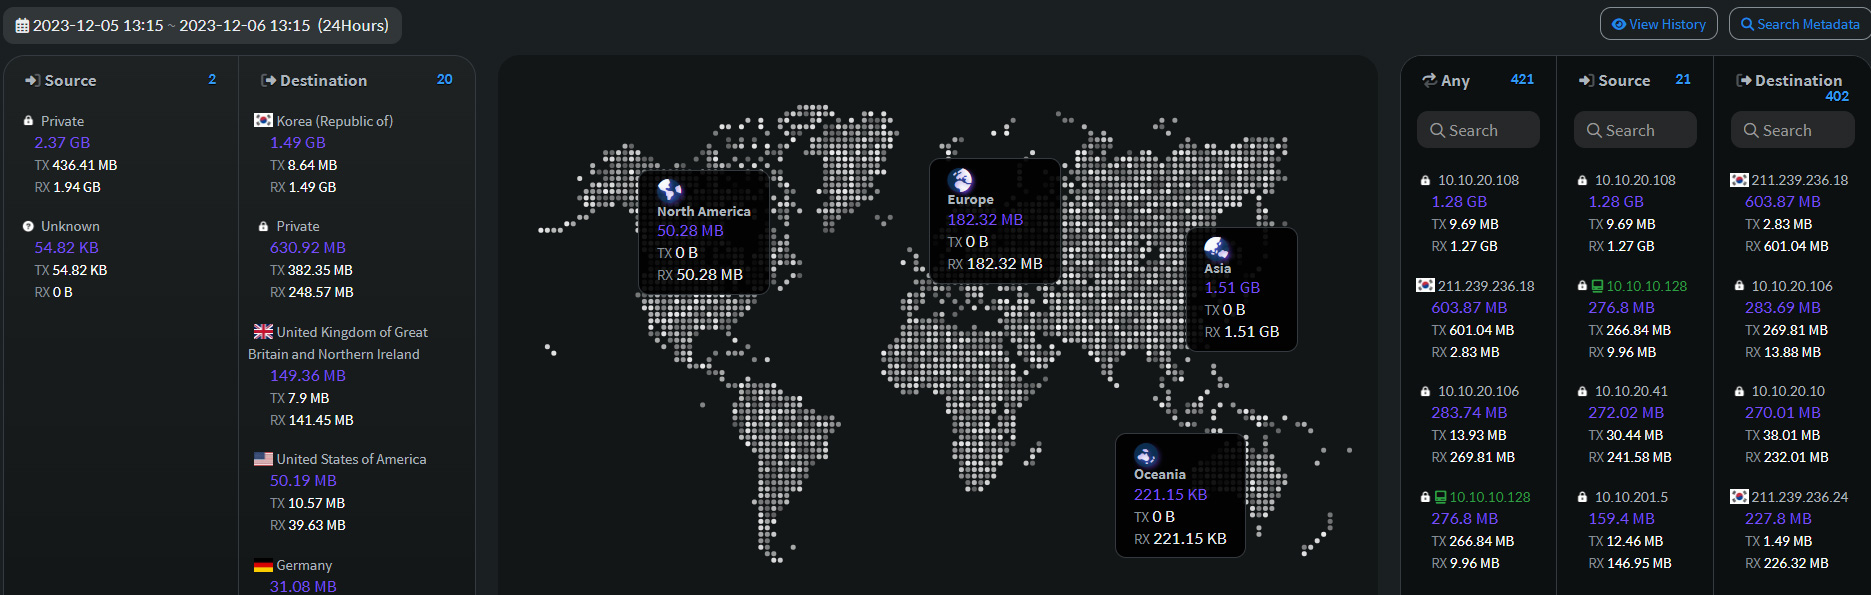Open the North America map tooltip card
The width and height of the screenshot is (1871, 595).
pyautogui.click(x=704, y=232)
